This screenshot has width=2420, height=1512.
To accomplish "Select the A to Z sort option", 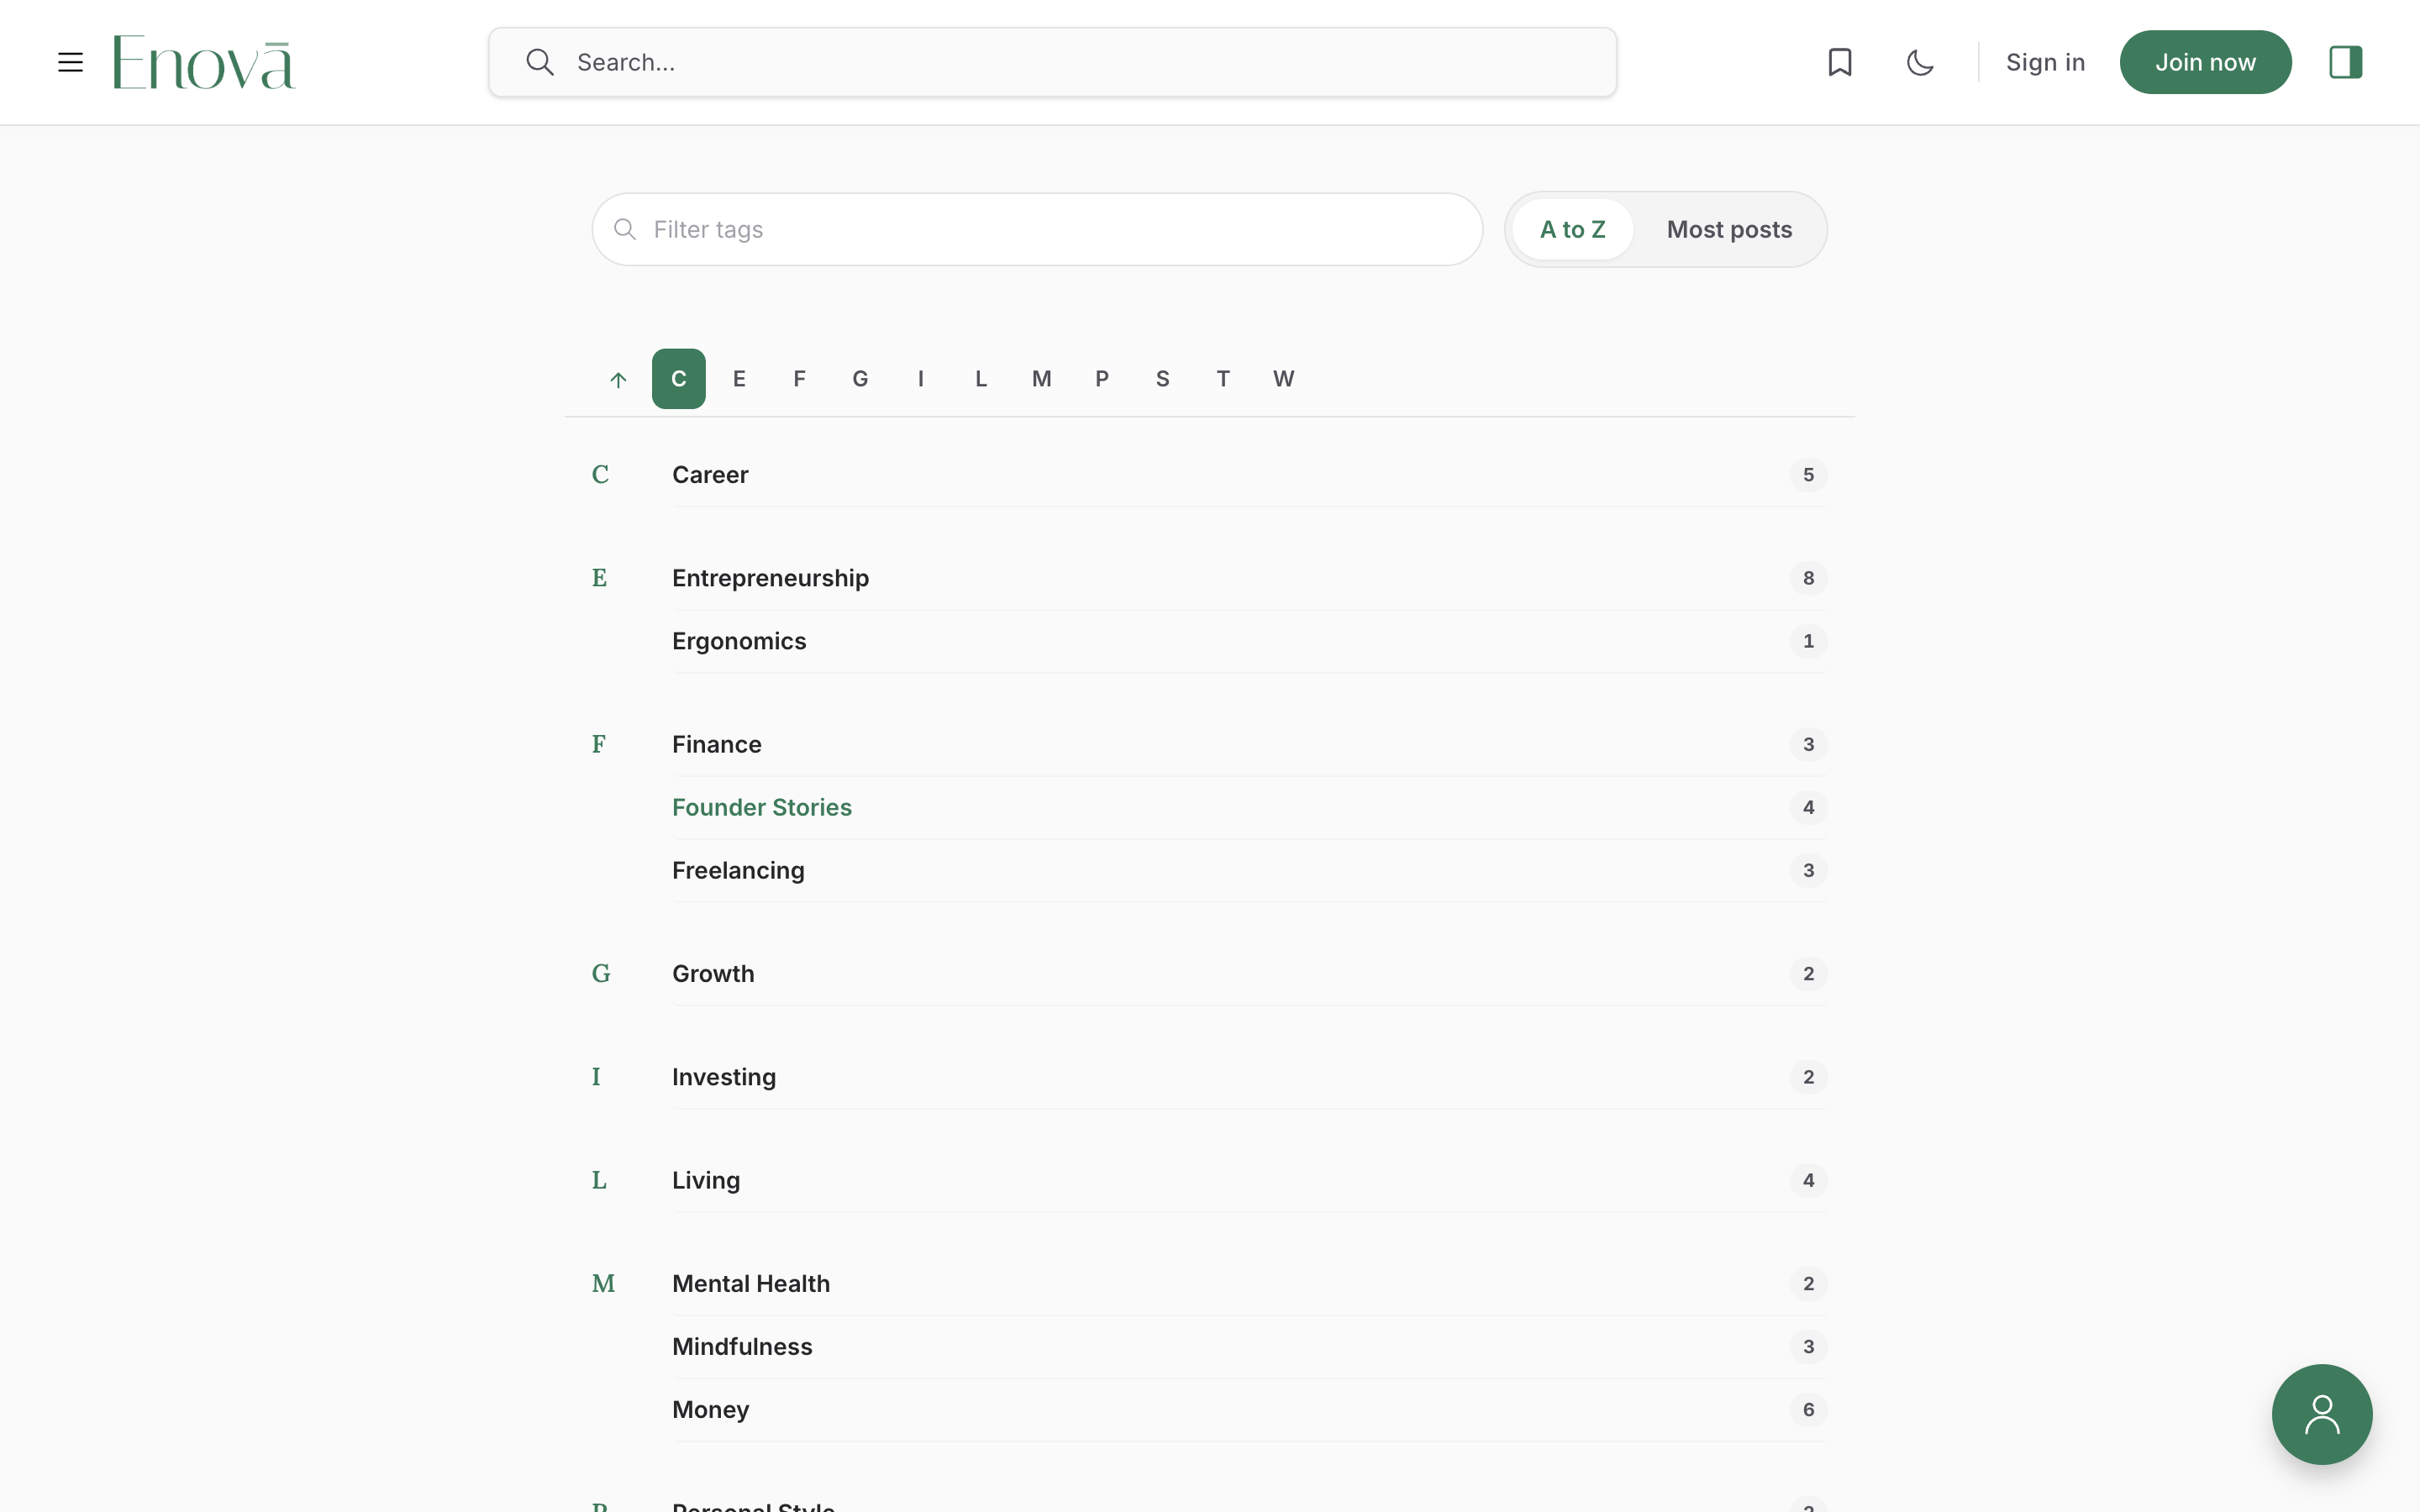I will click(1572, 229).
